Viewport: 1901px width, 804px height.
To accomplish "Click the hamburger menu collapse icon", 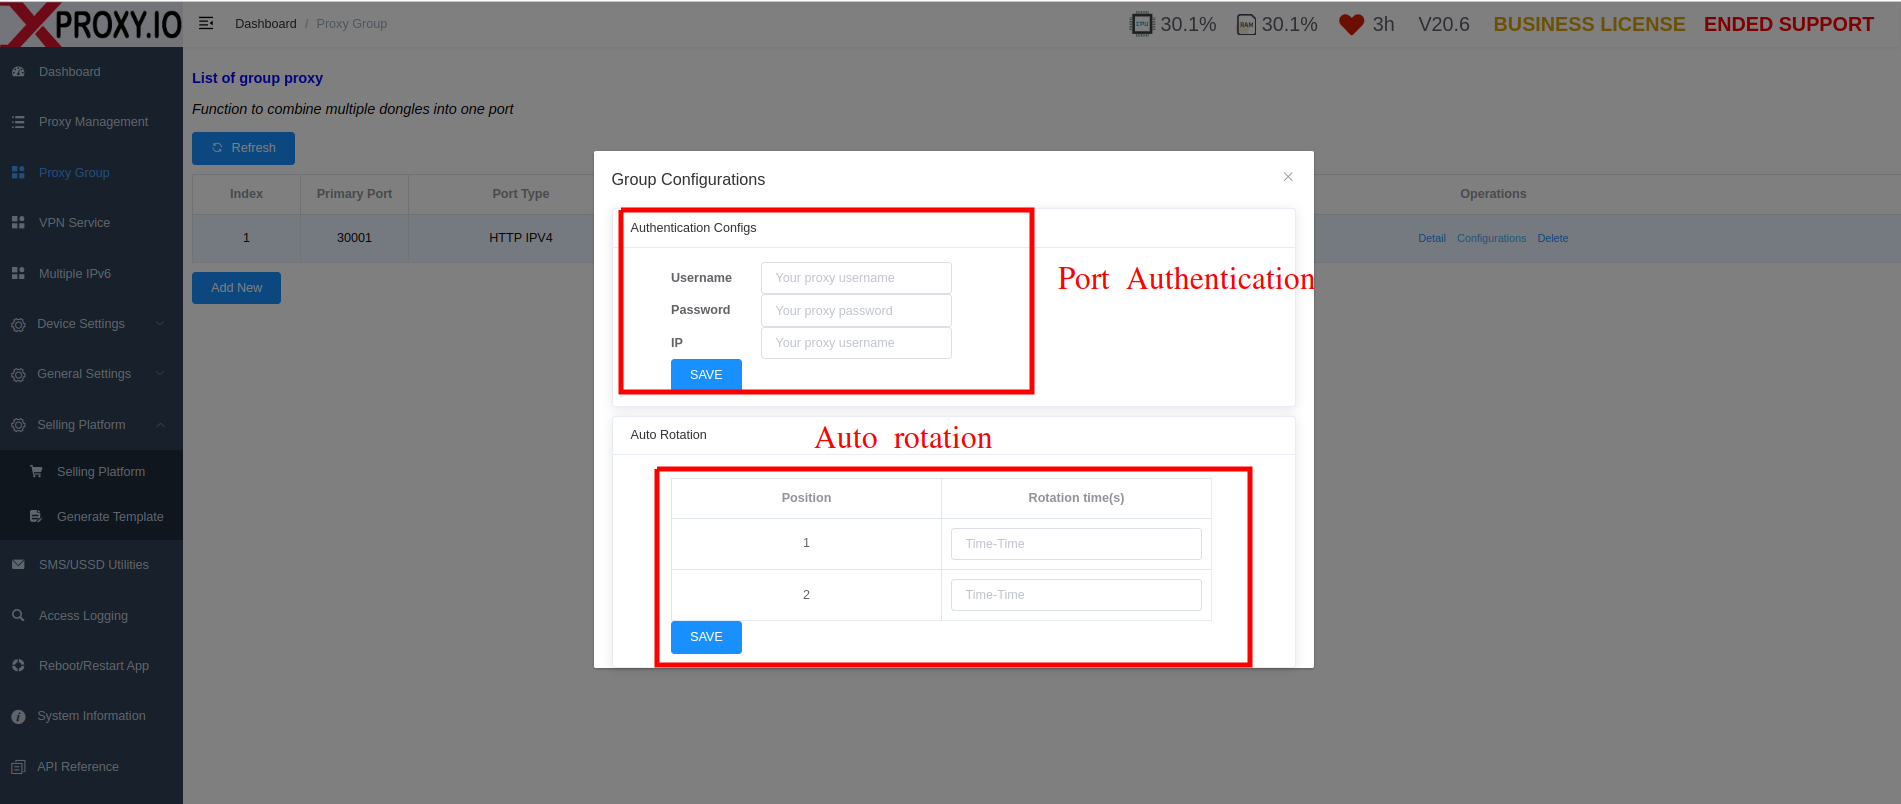I will coord(206,23).
